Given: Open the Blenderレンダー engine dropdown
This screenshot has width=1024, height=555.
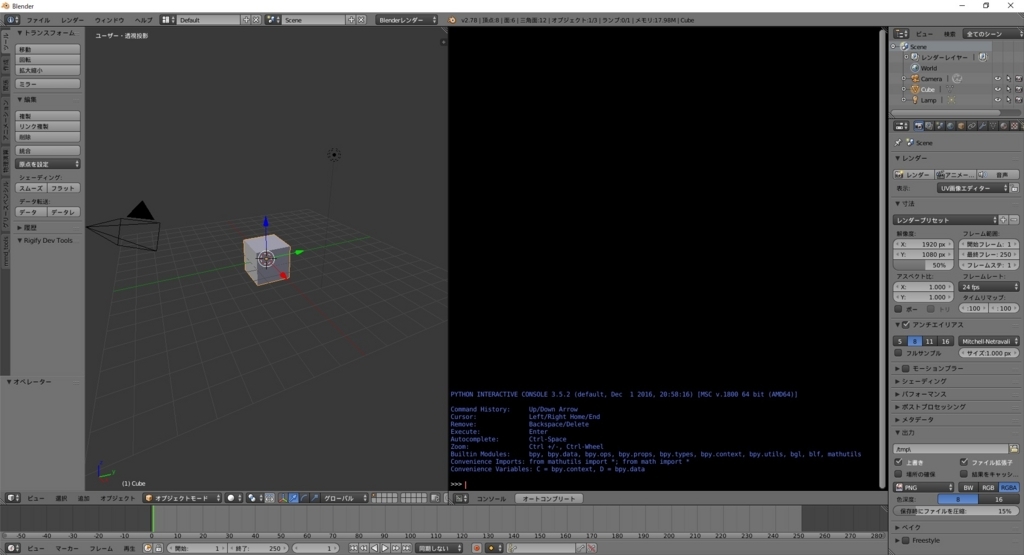Looking at the screenshot, I should click(406, 20).
